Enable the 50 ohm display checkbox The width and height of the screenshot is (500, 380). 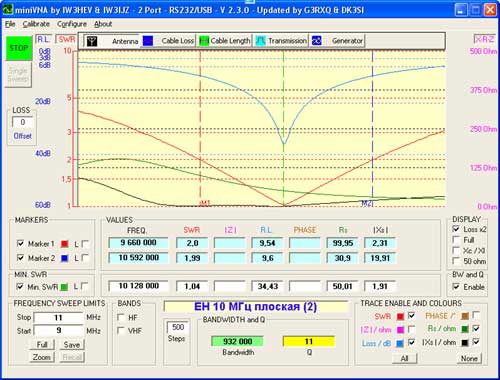[x=456, y=261]
